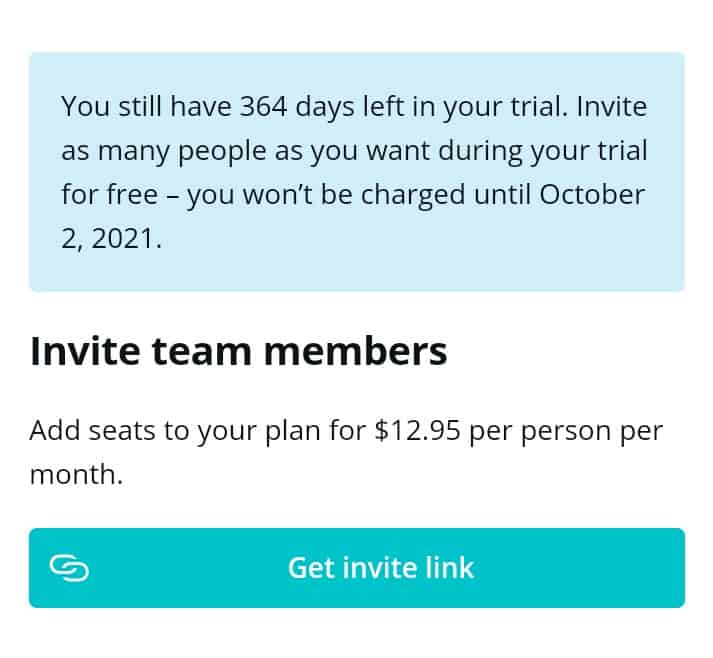This screenshot has height=658, width=713.
Task: Click the "2, 2021." date text
Action: pyautogui.click(x=111, y=238)
